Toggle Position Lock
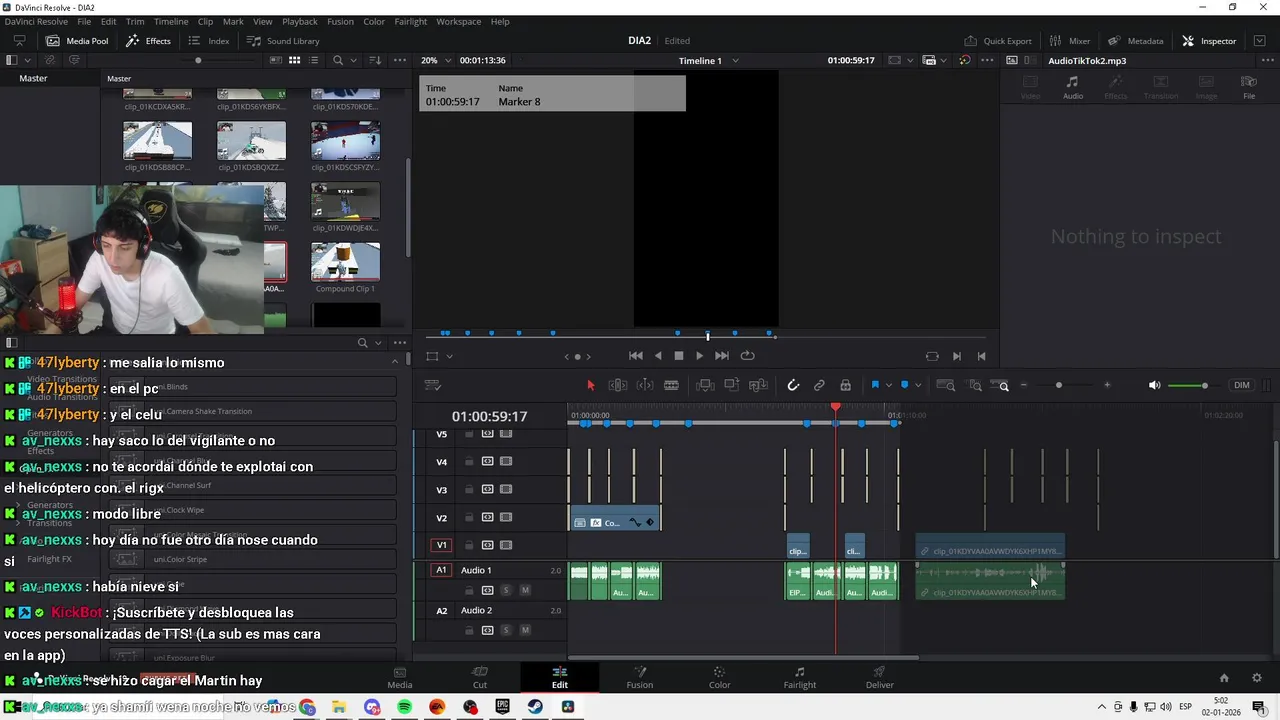Image resolution: width=1280 pixels, height=720 pixels. (x=845, y=385)
